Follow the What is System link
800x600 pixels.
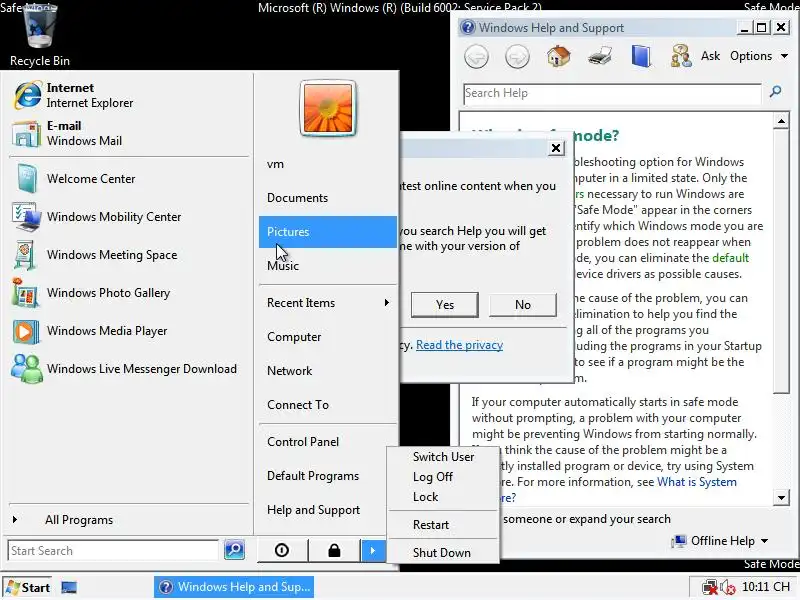click(x=697, y=482)
